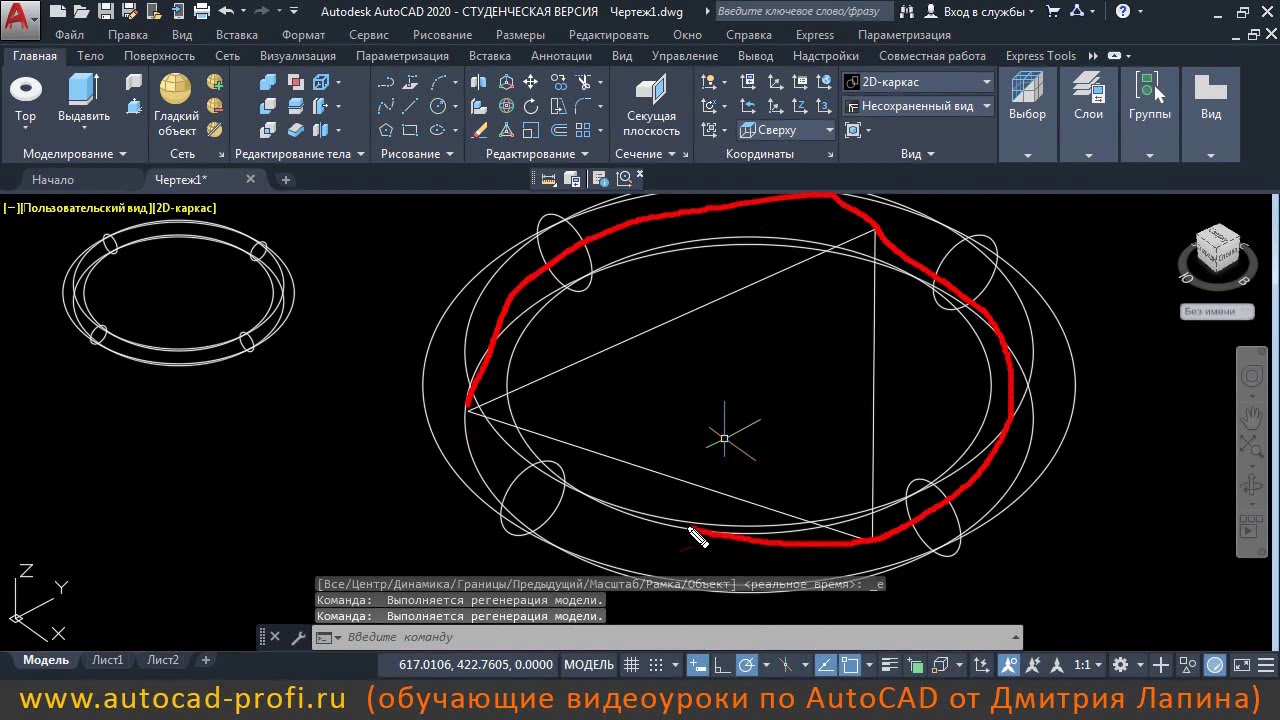Toggle ortho mode in status bar

721,665
